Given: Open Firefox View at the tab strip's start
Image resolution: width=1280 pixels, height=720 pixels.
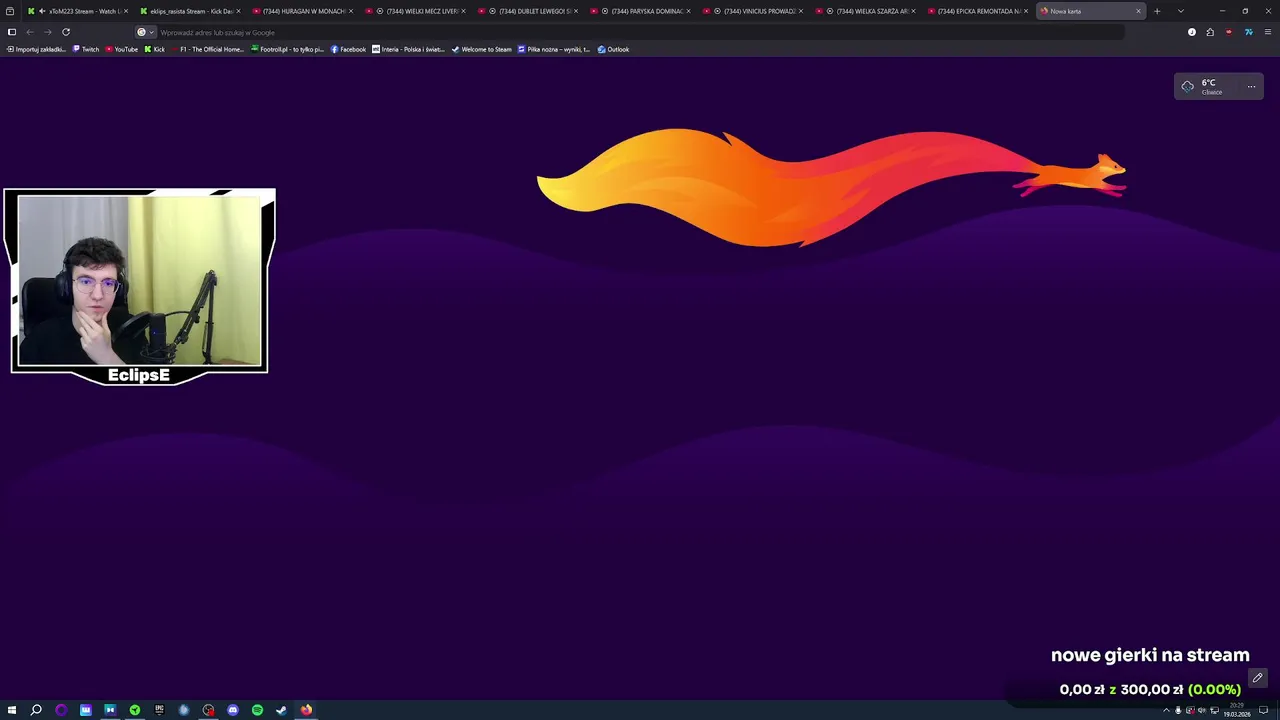Looking at the screenshot, I should pos(10,11).
